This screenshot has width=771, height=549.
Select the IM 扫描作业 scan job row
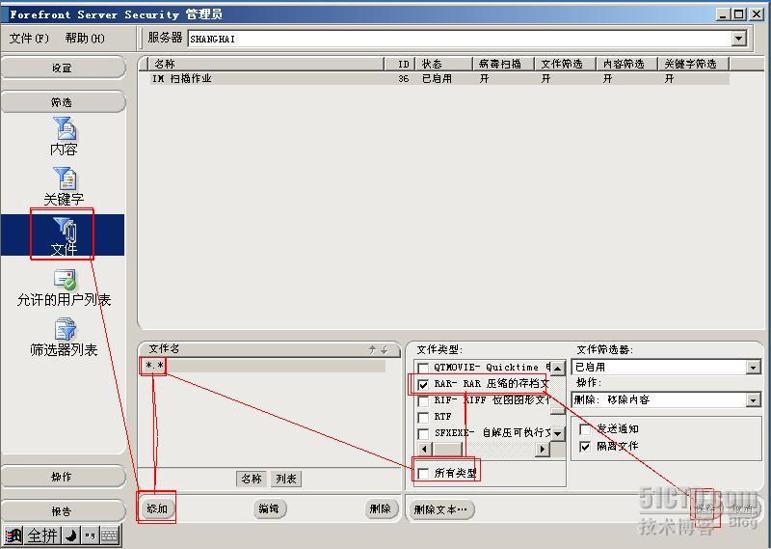pyautogui.click(x=440, y=79)
